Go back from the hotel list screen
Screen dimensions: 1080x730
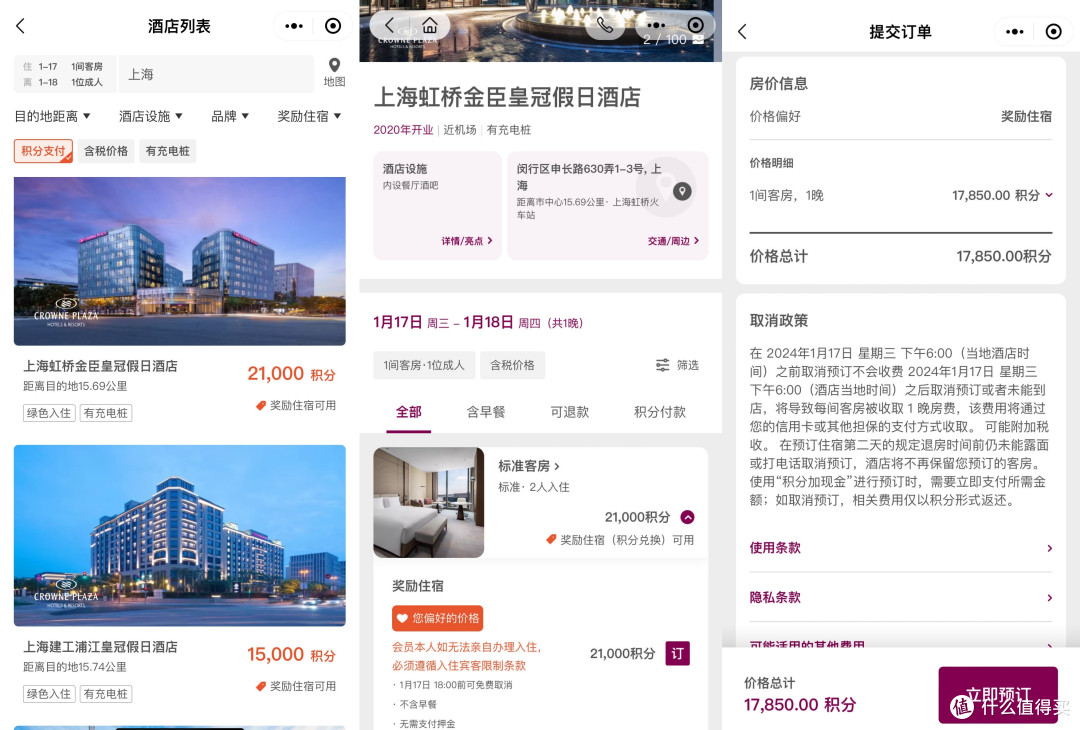pyautogui.click(x=20, y=26)
